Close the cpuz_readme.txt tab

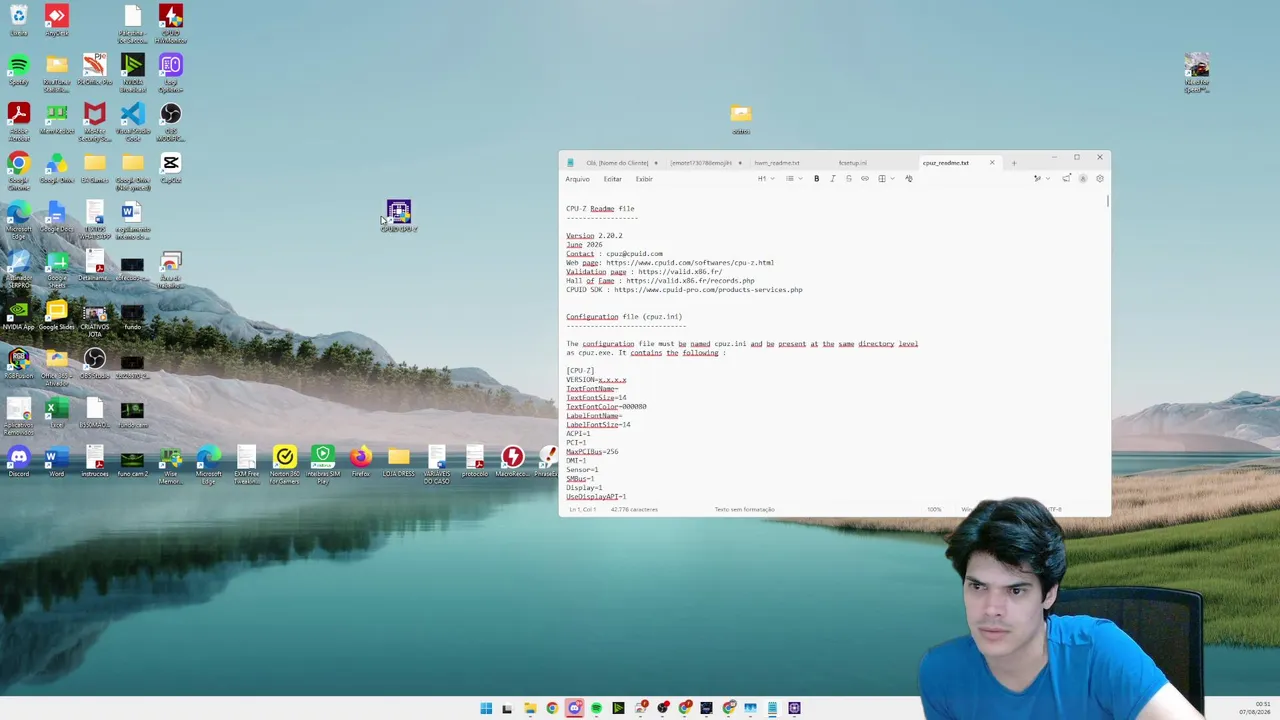[x=992, y=163]
